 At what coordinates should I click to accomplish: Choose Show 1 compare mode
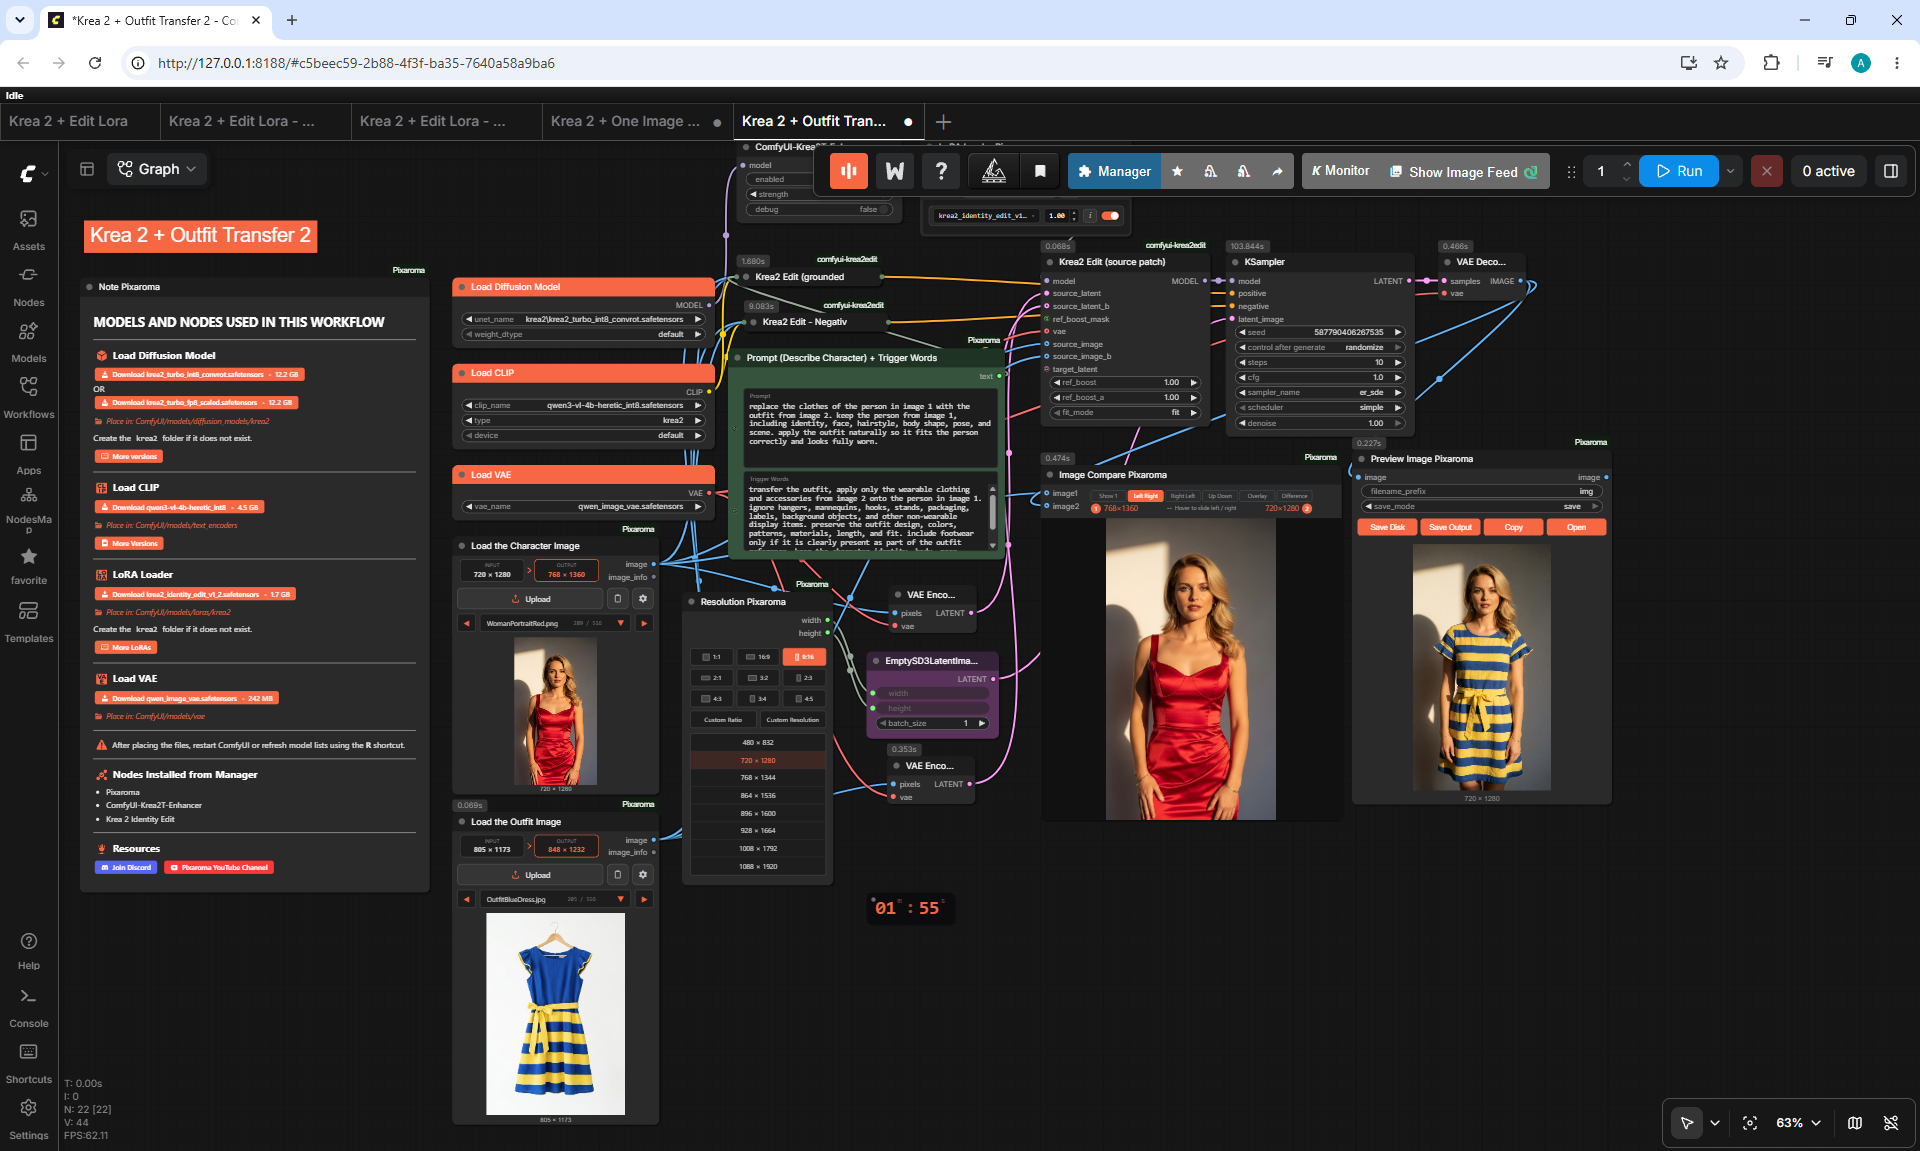click(1108, 496)
